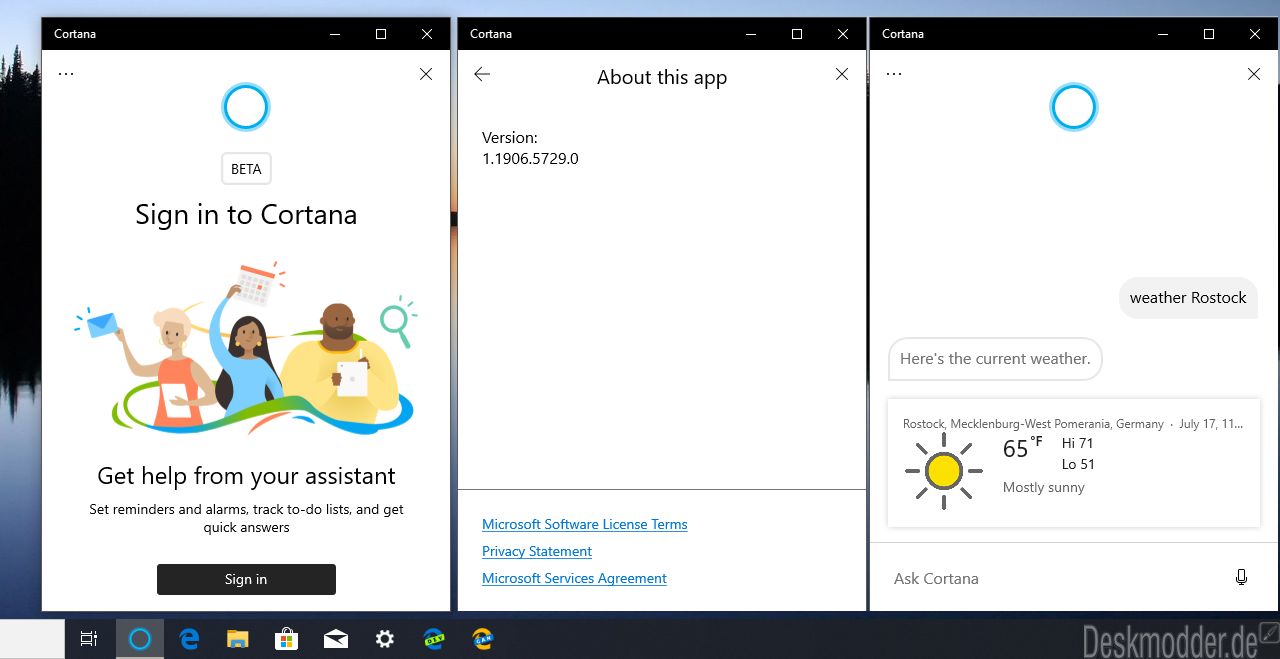Open the Microsoft Services Agreement link

[574, 578]
